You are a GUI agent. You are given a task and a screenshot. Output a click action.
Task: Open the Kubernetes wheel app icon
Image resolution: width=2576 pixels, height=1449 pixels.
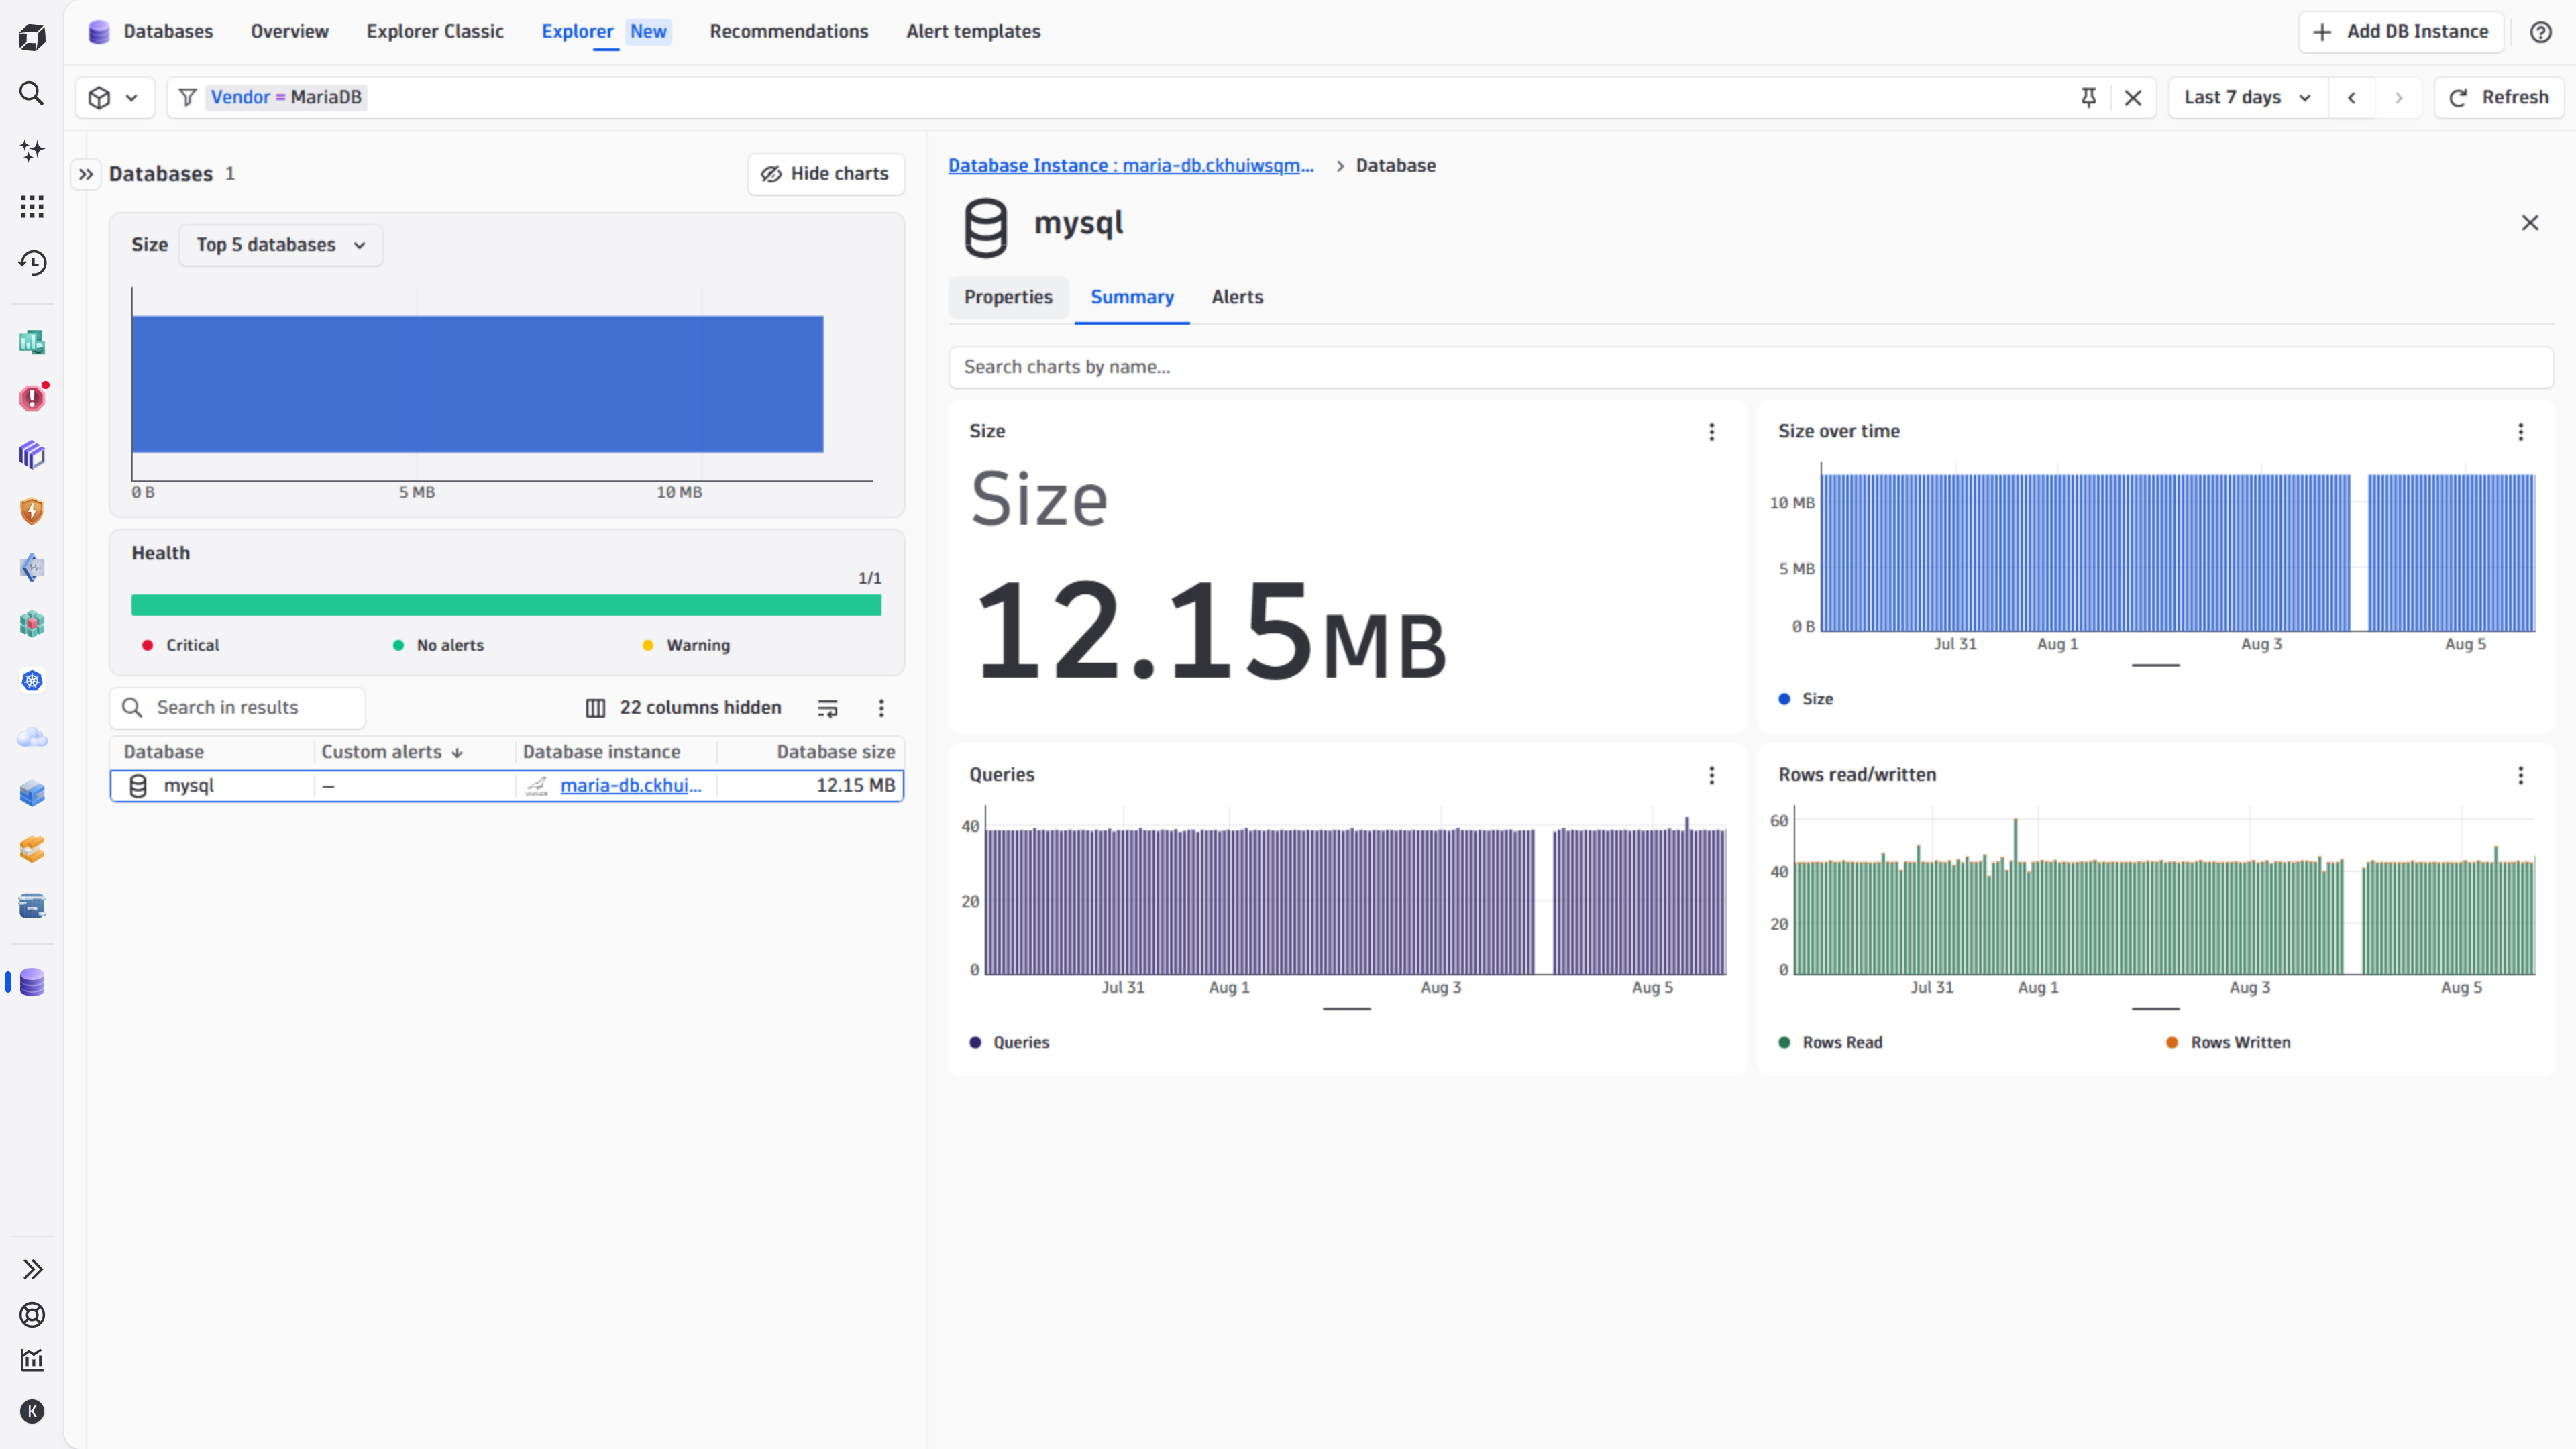[32, 680]
